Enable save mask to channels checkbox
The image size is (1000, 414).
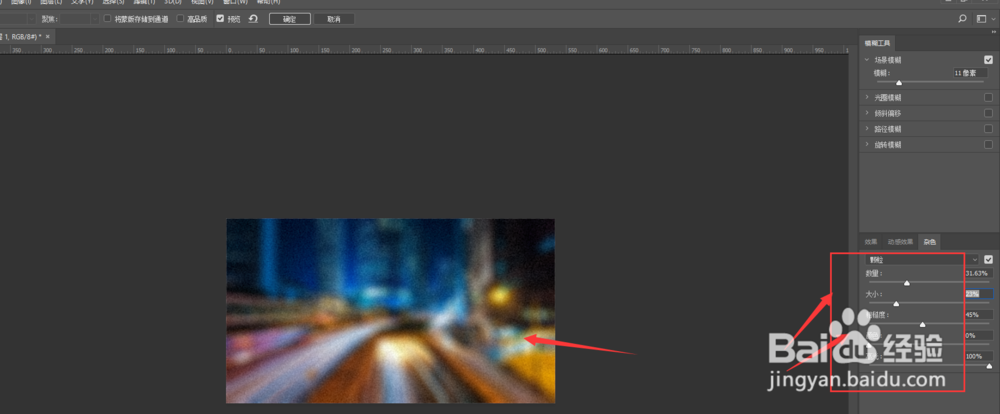(107, 19)
